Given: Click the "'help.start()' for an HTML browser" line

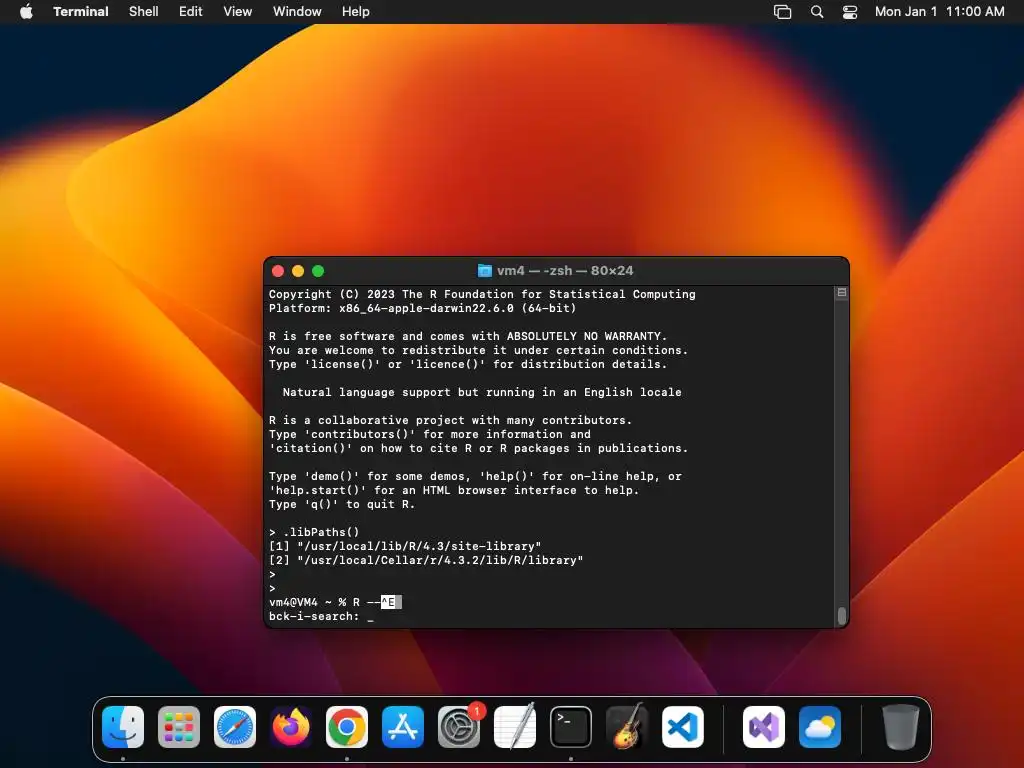Looking at the screenshot, I should pos(454,490).
